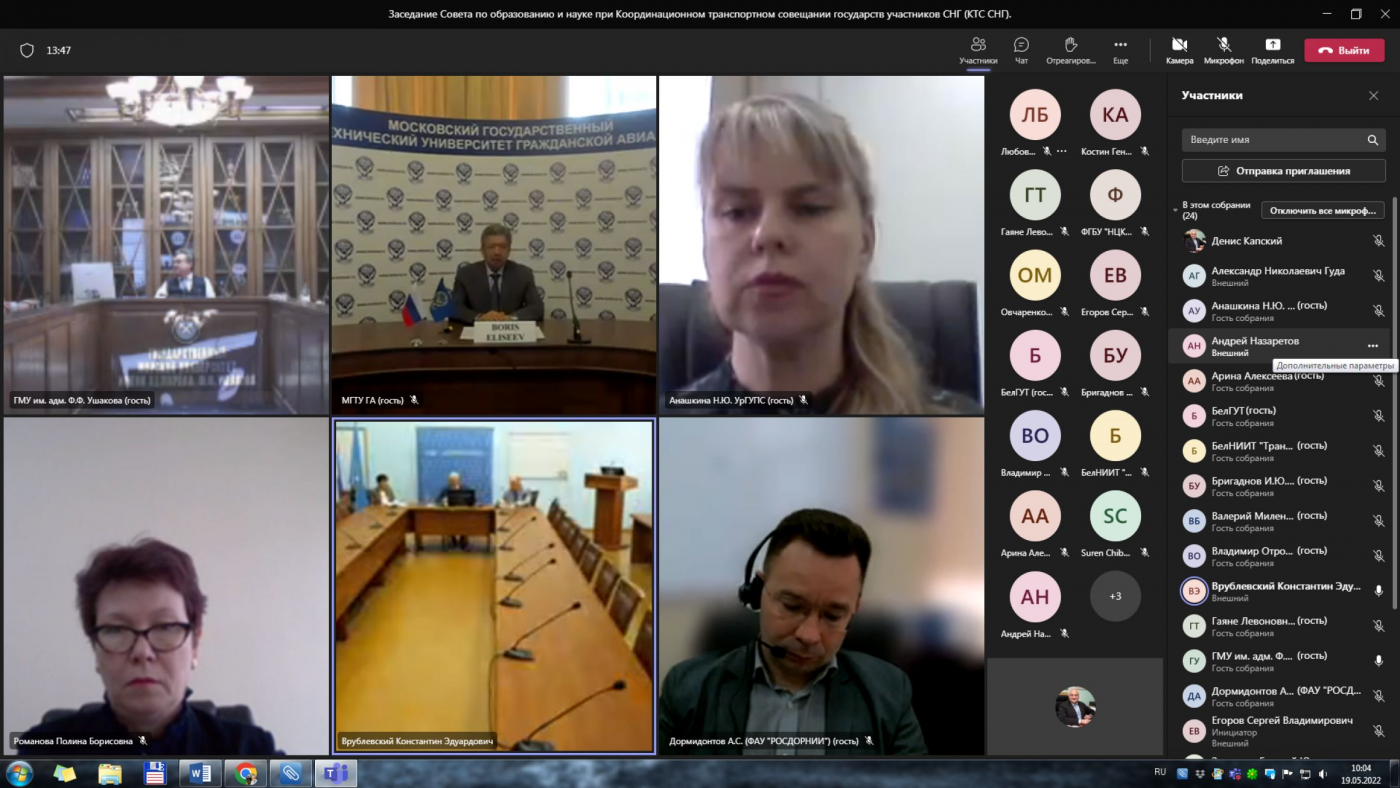Click the Отправка приглашения button
Screen dimensions: 1400x788
1284,171
